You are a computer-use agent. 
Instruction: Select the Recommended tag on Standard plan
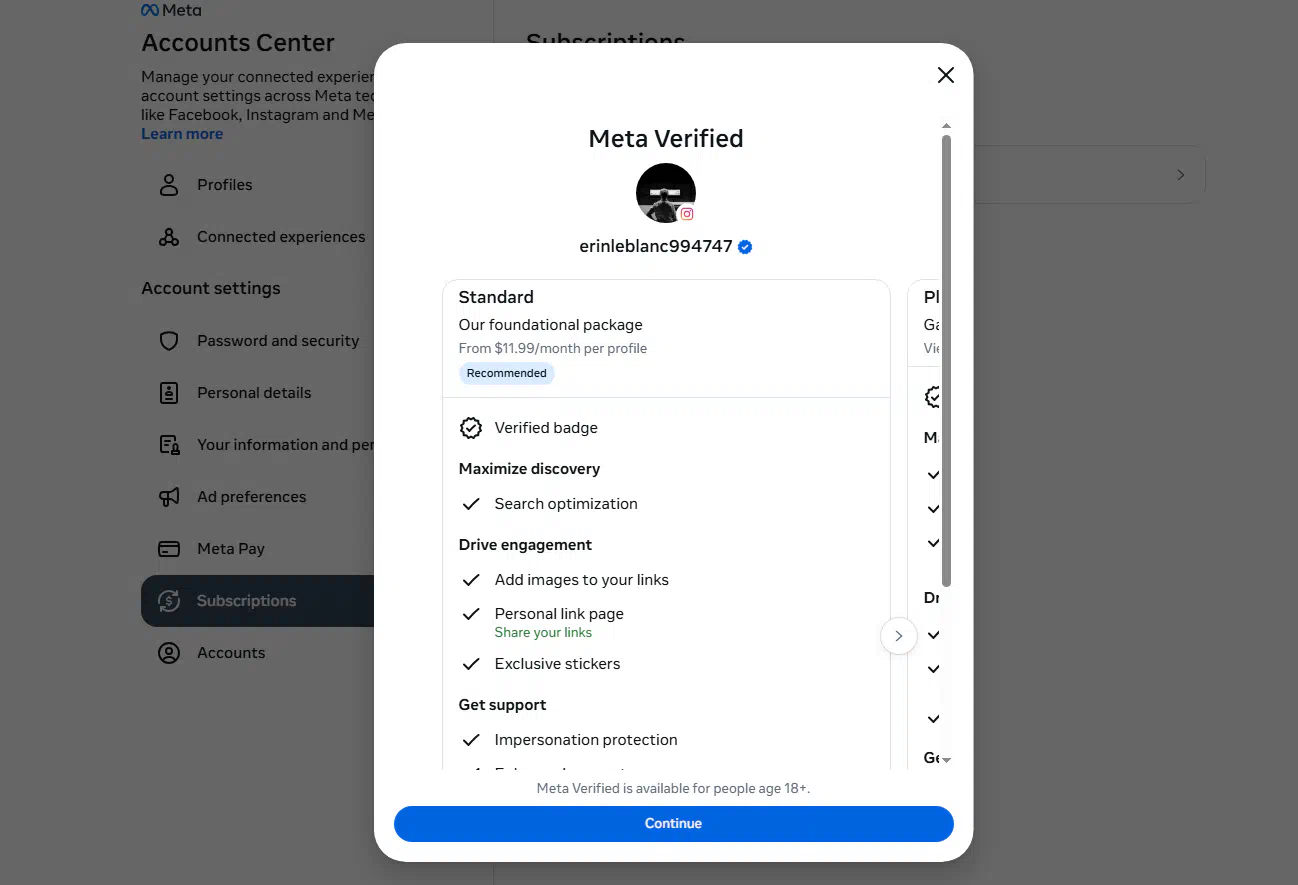coord(506,373)
